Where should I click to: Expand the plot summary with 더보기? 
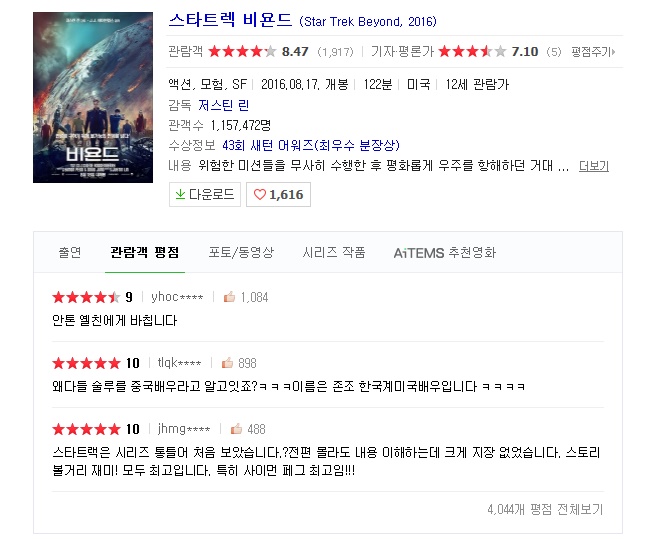point(593,166)
